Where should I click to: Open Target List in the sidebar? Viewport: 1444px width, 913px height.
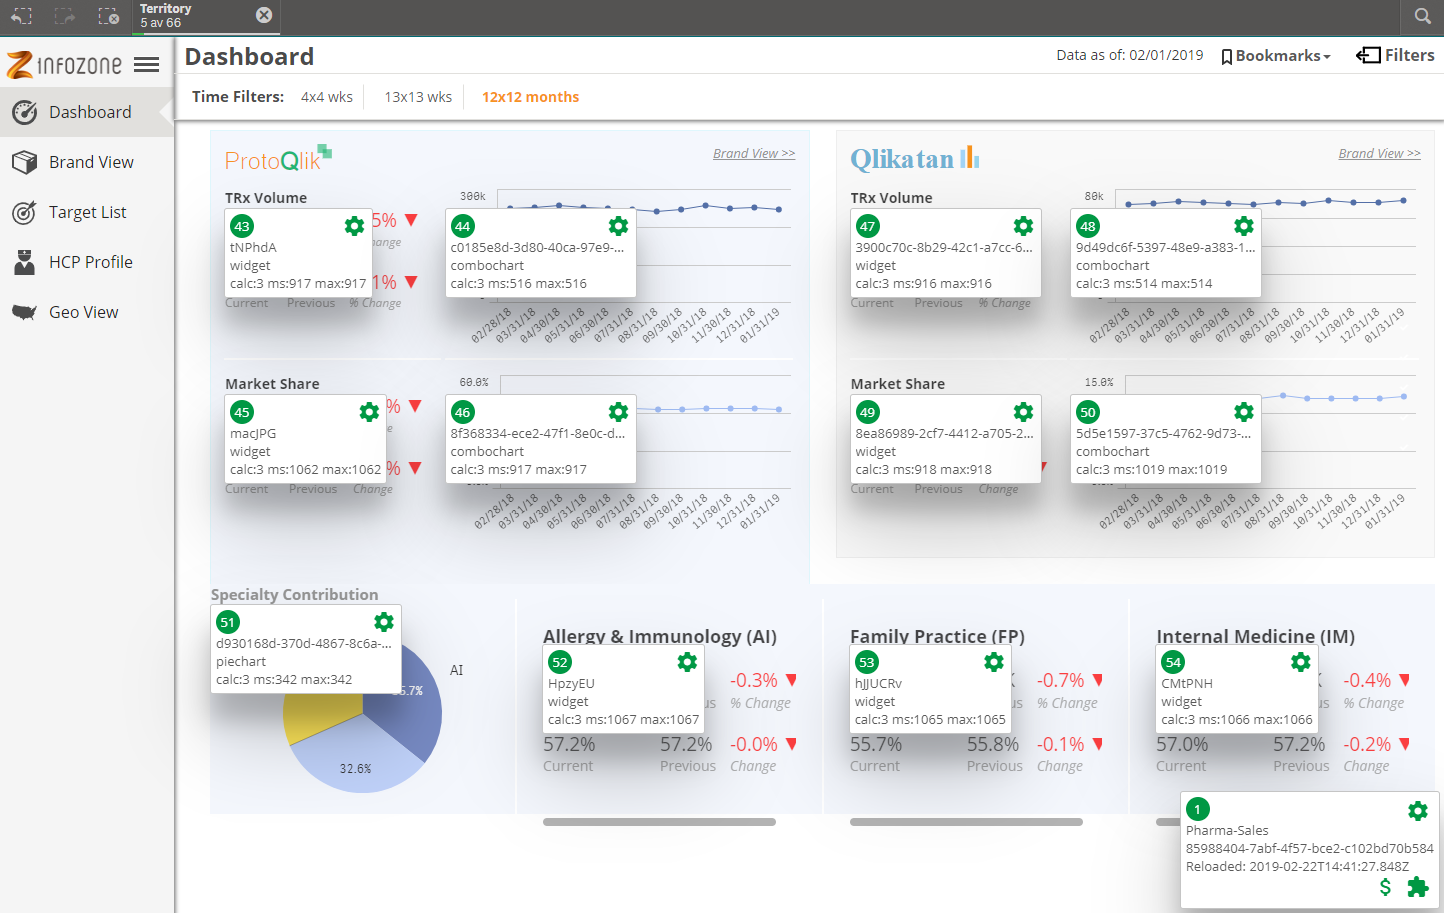point(87,212)
